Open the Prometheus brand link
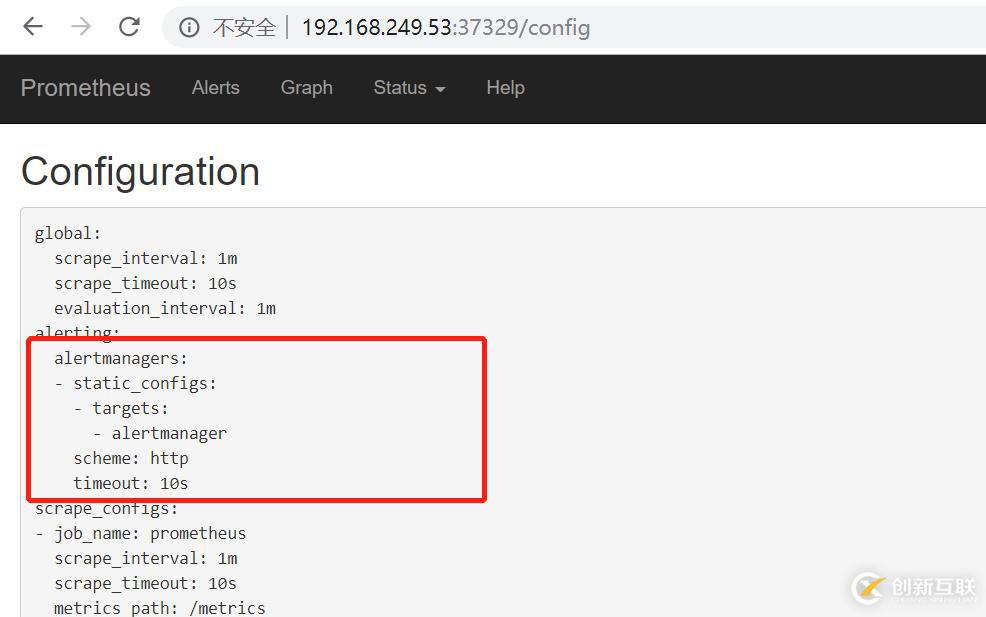This screenshot has height=617, width=986. click(86, 88)
